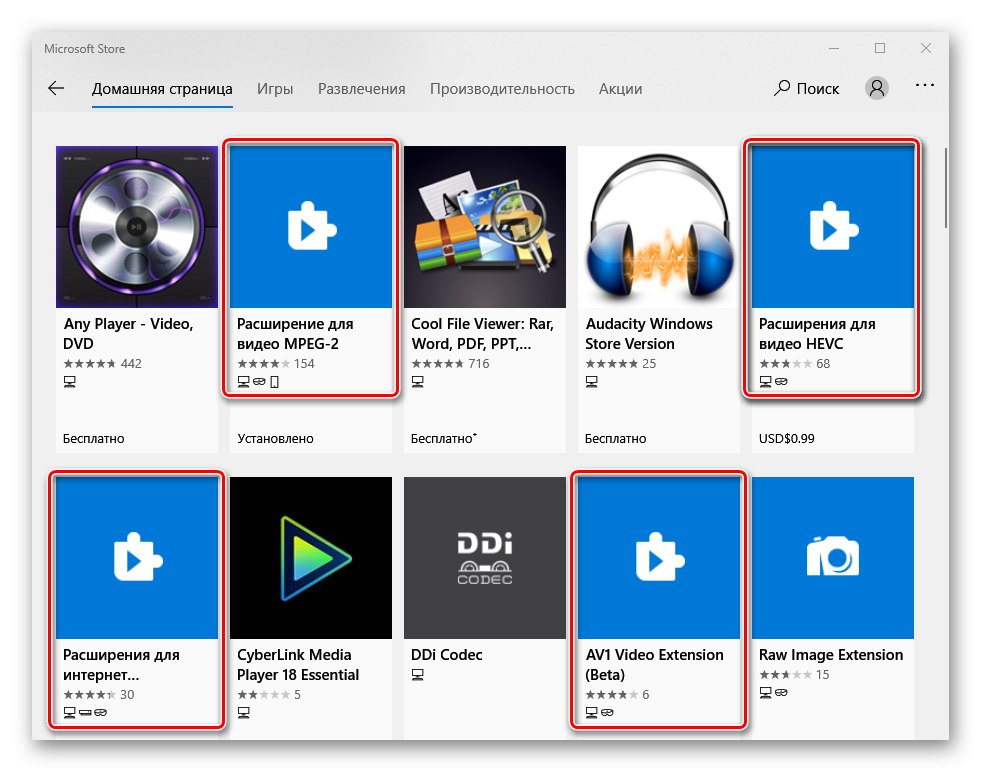Switch to the Развлечения tab

(x=362, y=88)
